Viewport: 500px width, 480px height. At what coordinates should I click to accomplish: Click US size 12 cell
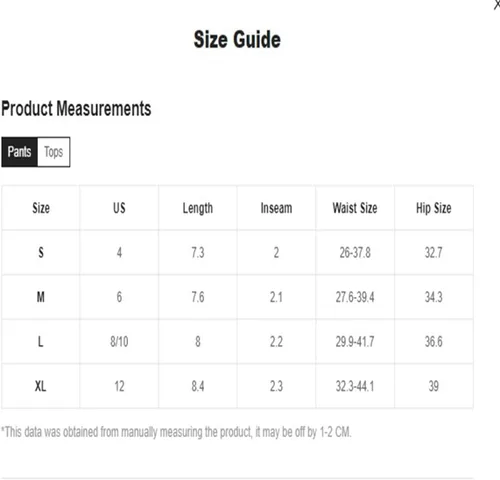(119, 386)
